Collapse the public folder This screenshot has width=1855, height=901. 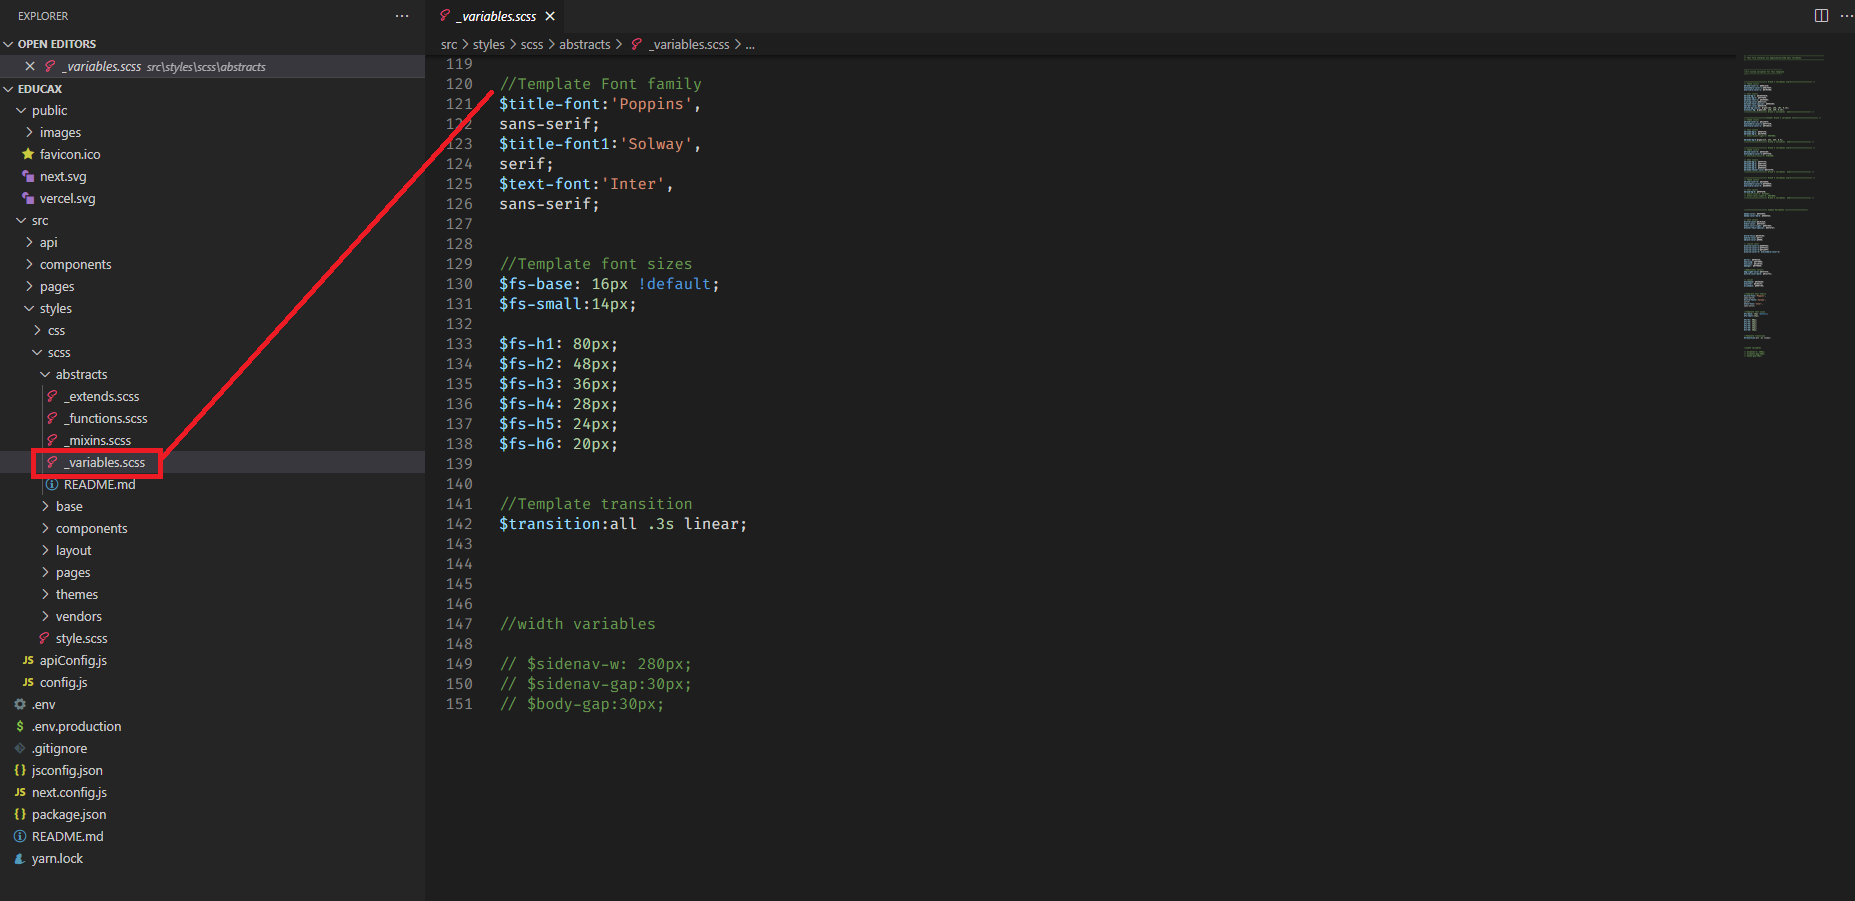(x=21, y=111)
